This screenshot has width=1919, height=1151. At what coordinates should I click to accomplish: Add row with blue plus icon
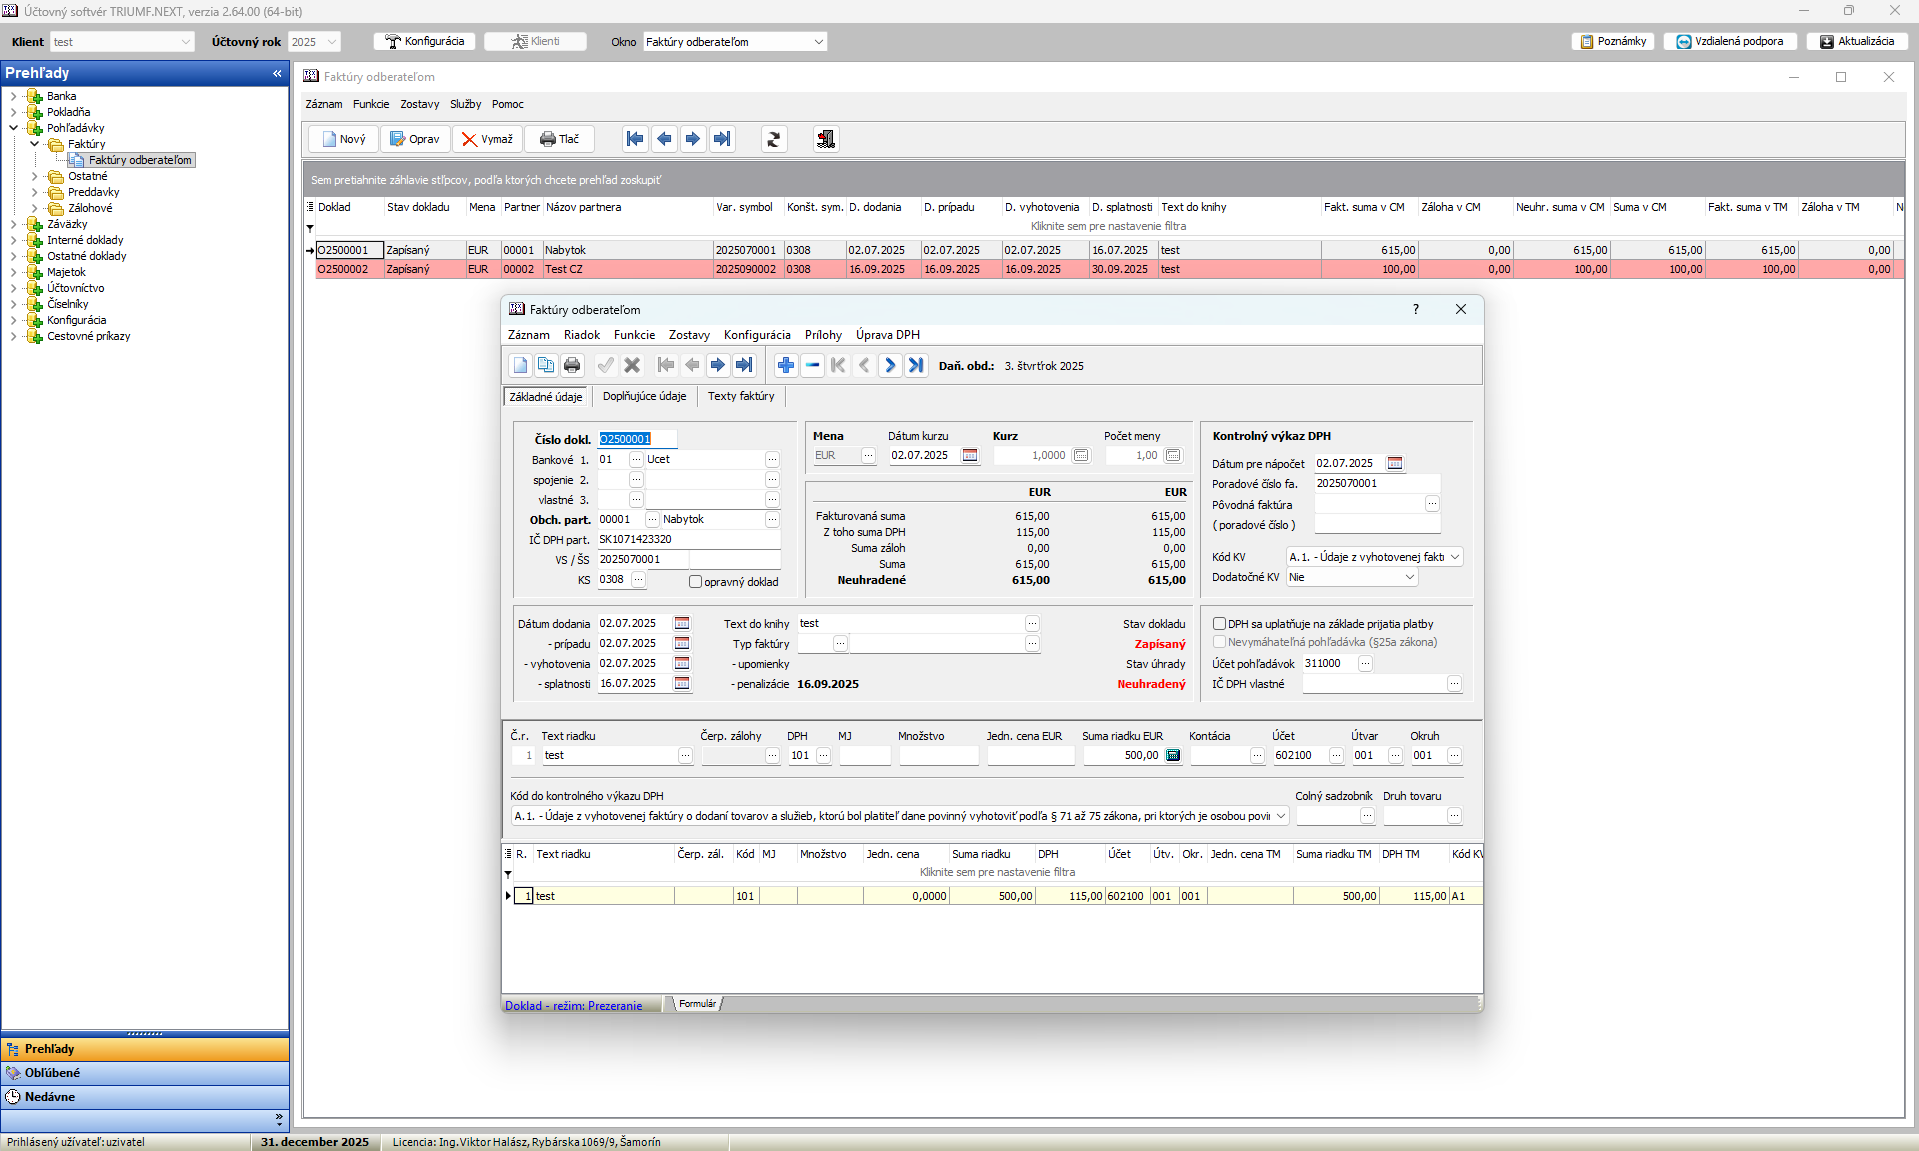tap(785, 365)
